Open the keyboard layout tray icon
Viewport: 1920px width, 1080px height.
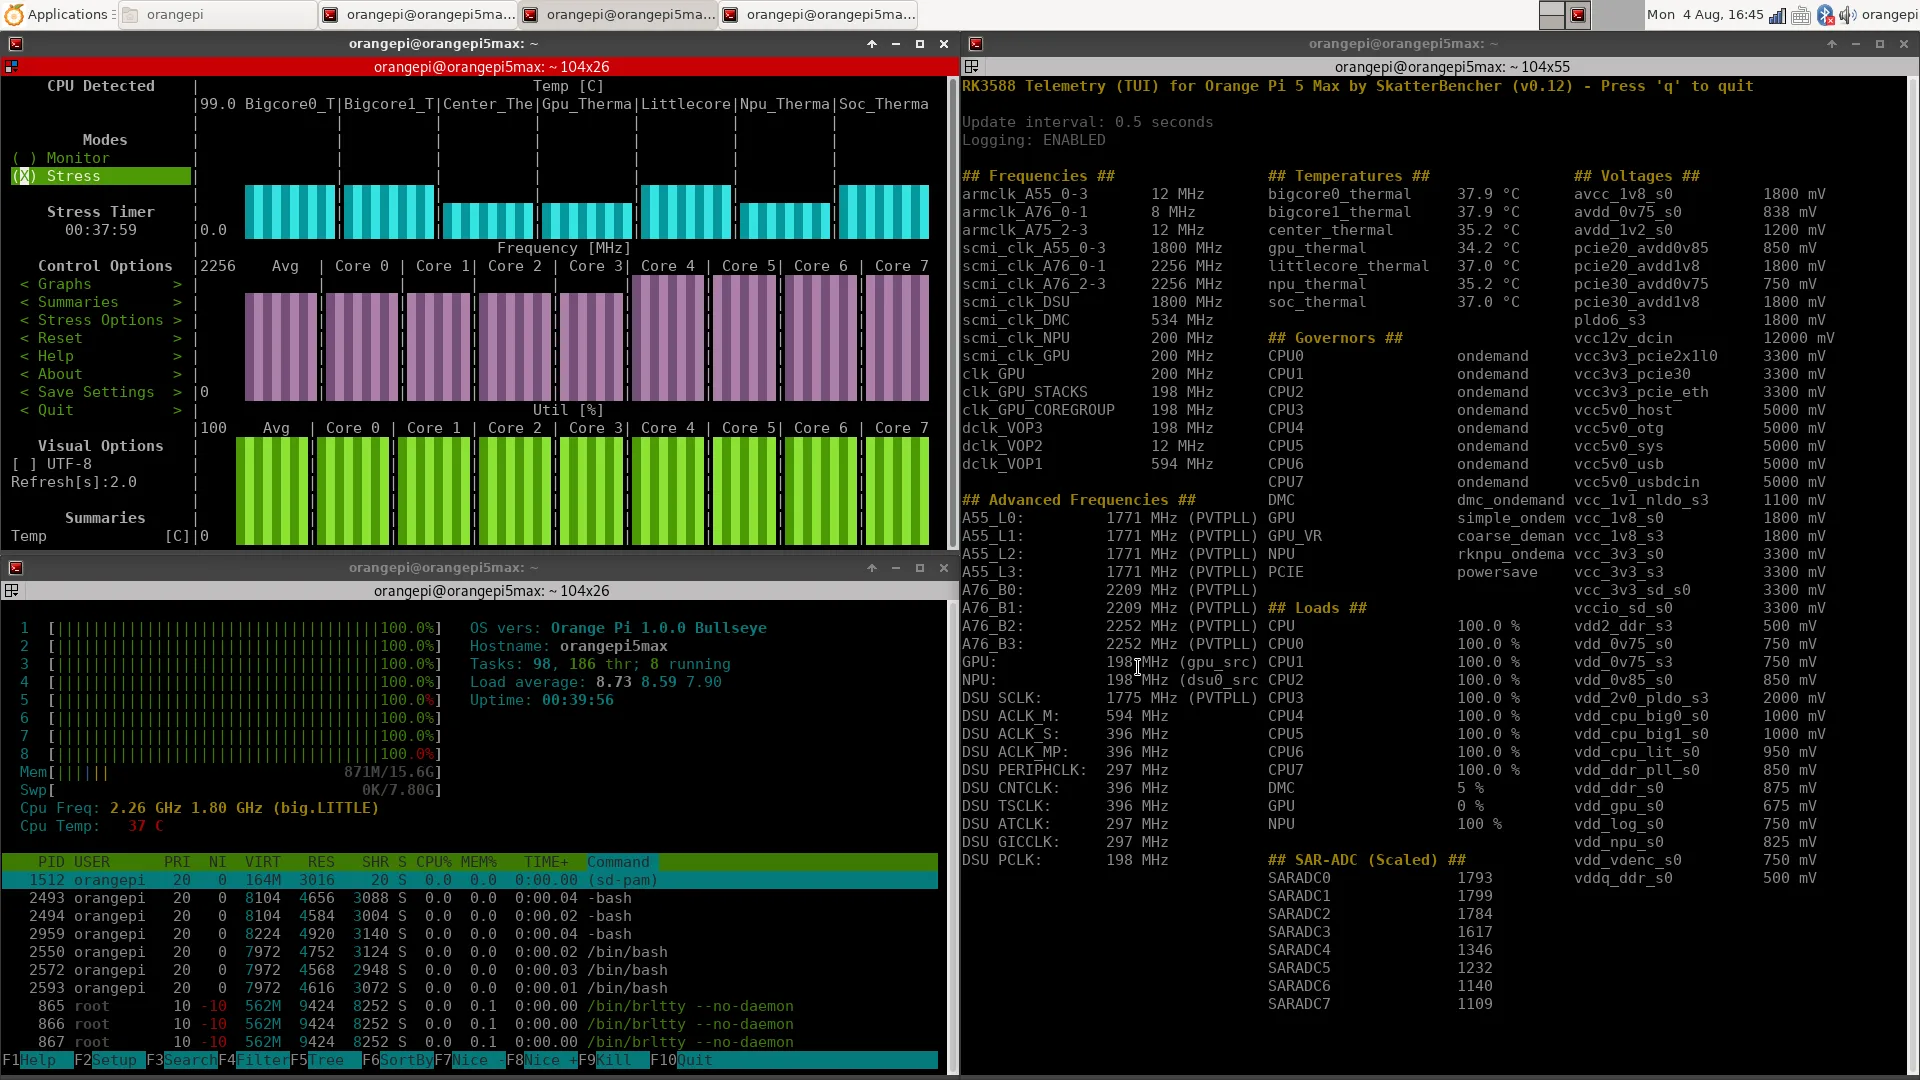click(x=1801, y=15)
